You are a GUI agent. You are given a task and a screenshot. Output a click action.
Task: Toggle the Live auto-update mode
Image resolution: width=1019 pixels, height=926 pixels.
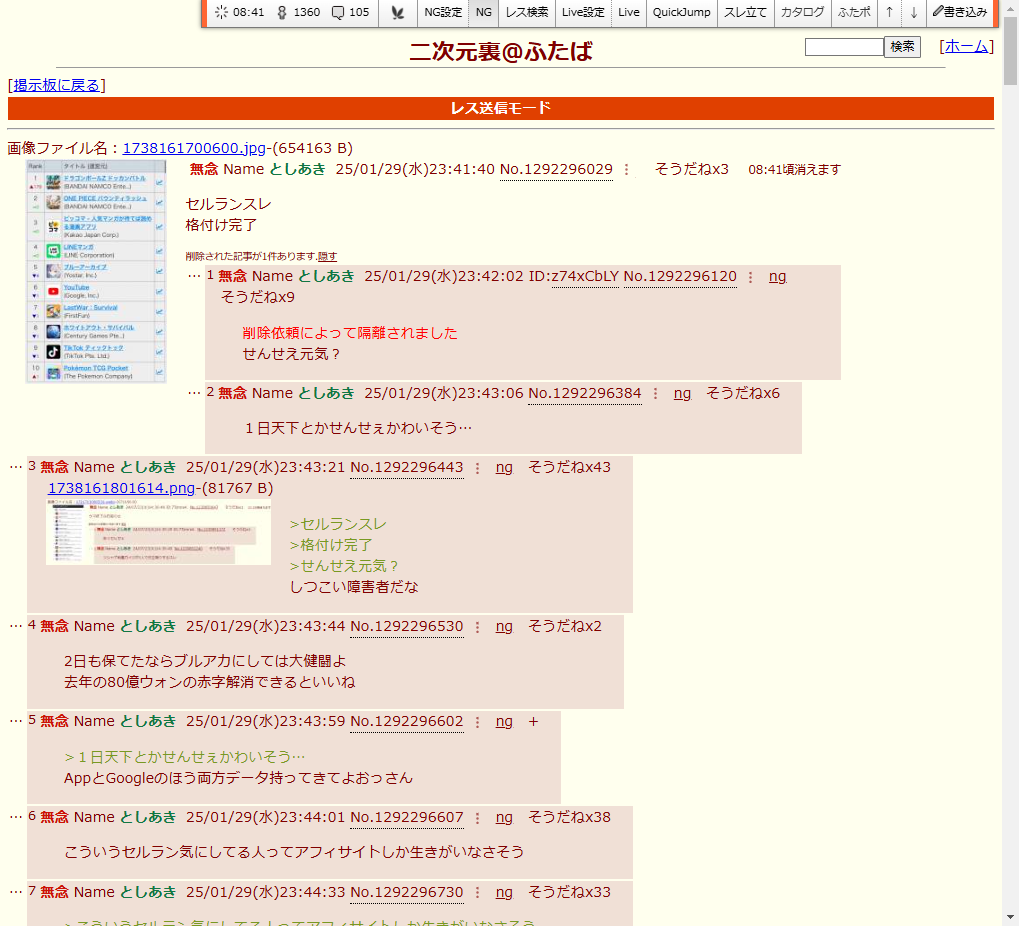pyautogui.click(x=629, y=13)
